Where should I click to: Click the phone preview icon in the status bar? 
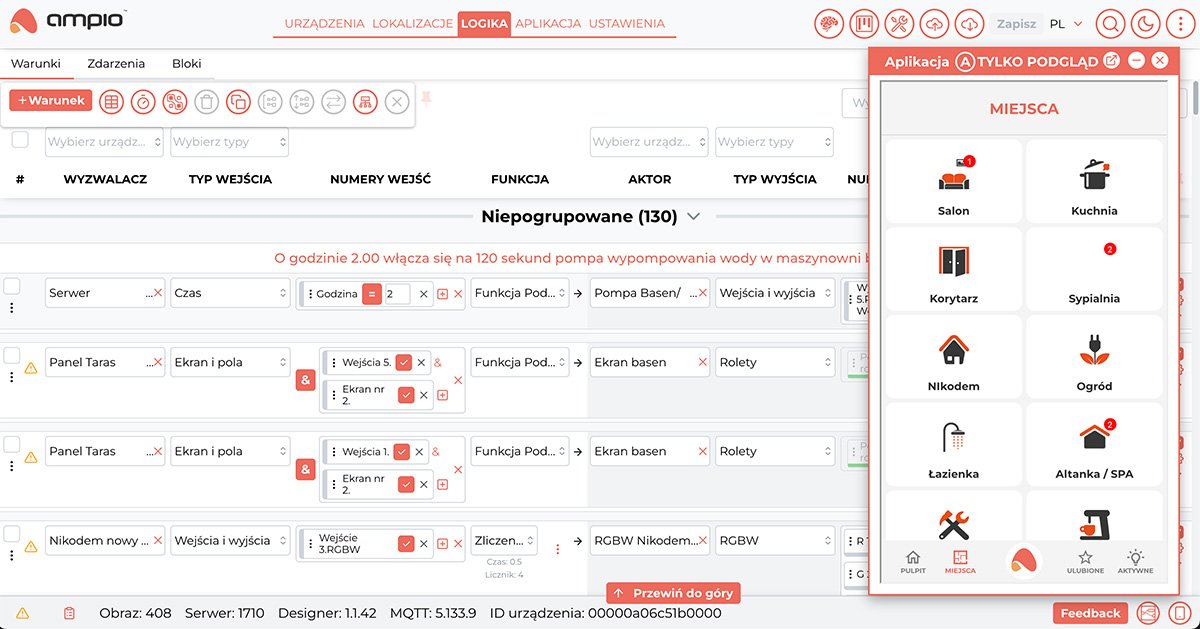[1181, 612]
